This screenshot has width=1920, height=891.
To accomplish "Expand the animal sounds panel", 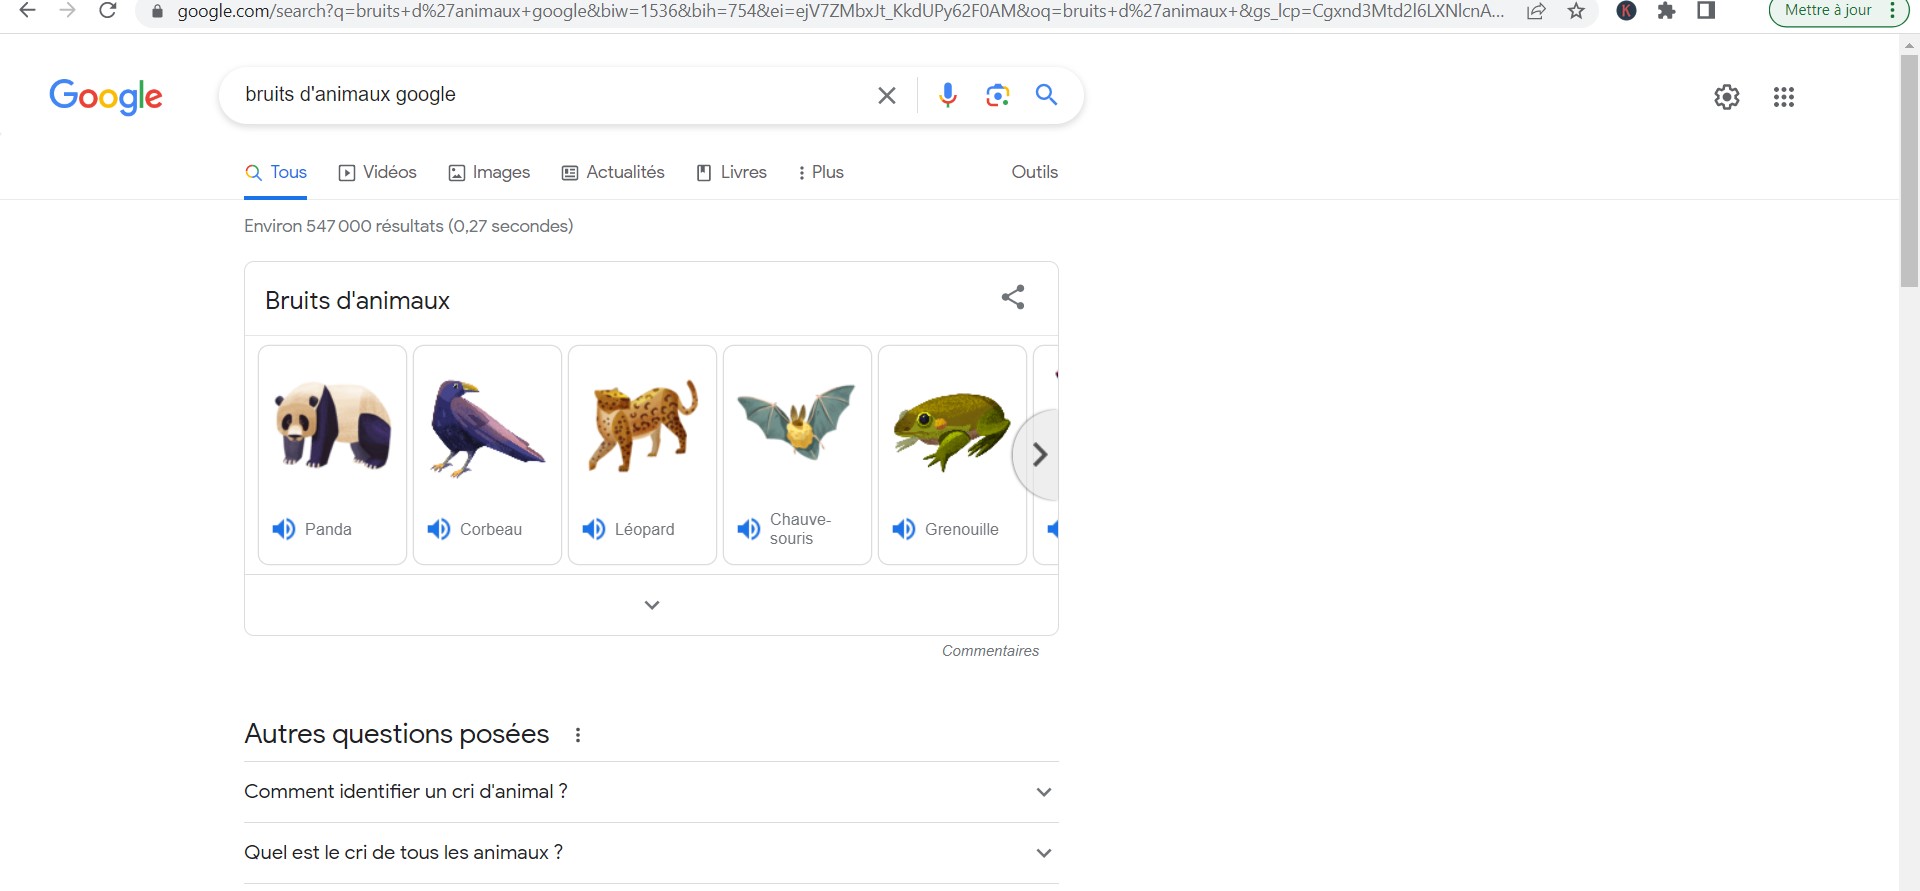I will (x=651, y=605).
